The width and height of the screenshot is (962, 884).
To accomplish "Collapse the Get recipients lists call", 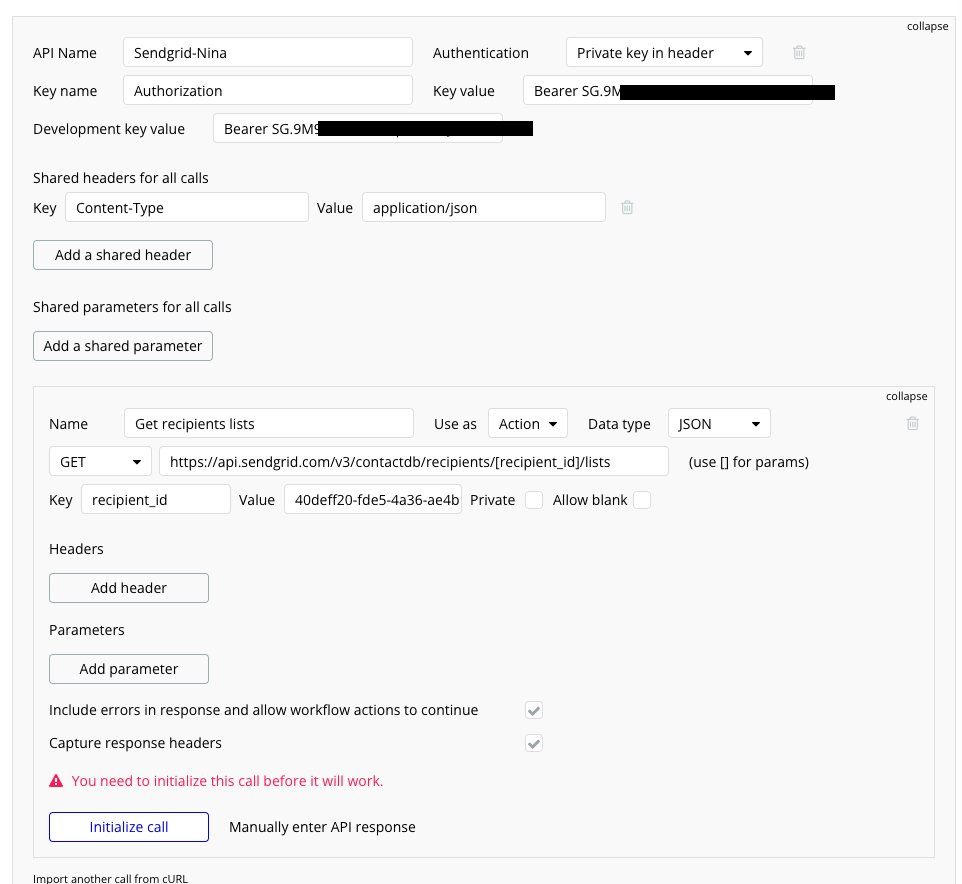I will click(x=907, y=397).
